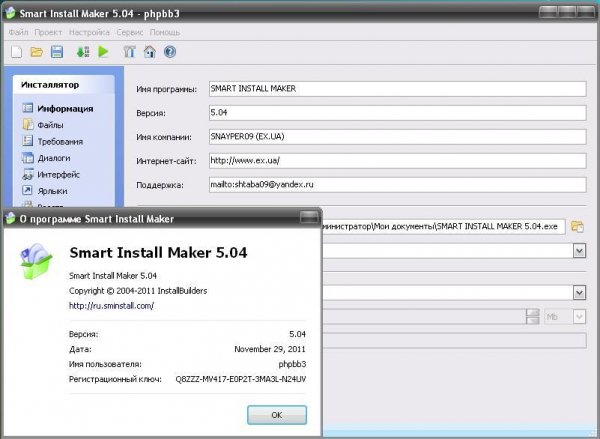
Task: Click Copyright 2004-2011 InstallBuilders text
Action: [x=138, y=291]
